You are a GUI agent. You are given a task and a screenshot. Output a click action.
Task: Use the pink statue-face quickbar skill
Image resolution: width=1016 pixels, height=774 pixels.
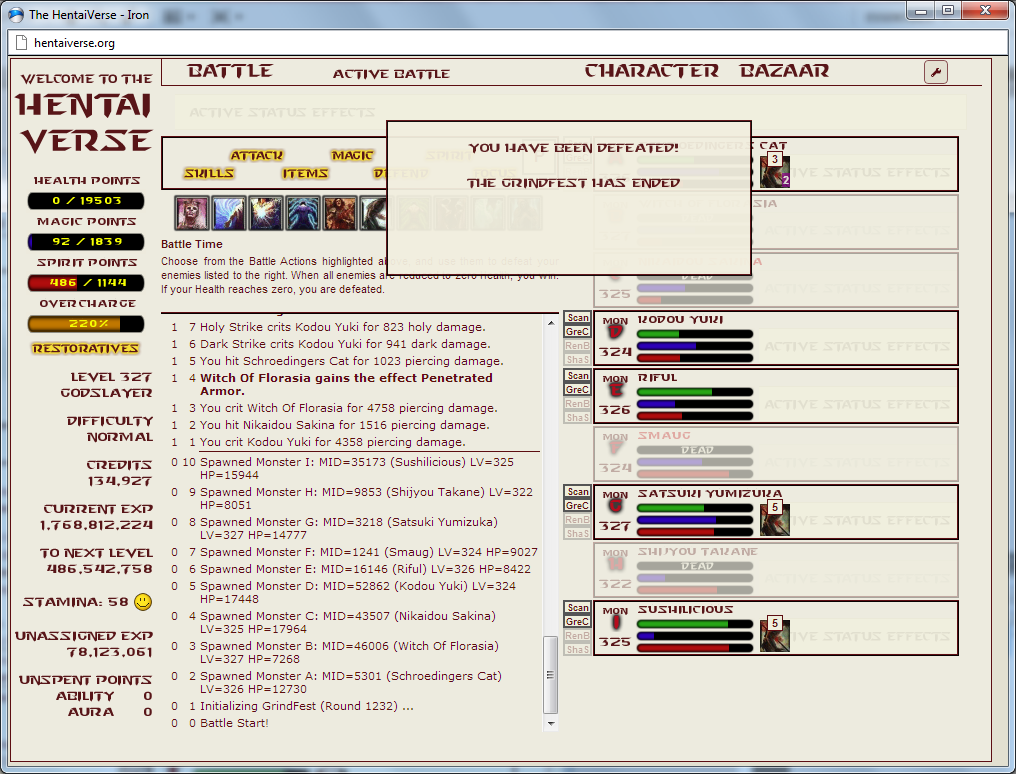(x=192, y=214)
